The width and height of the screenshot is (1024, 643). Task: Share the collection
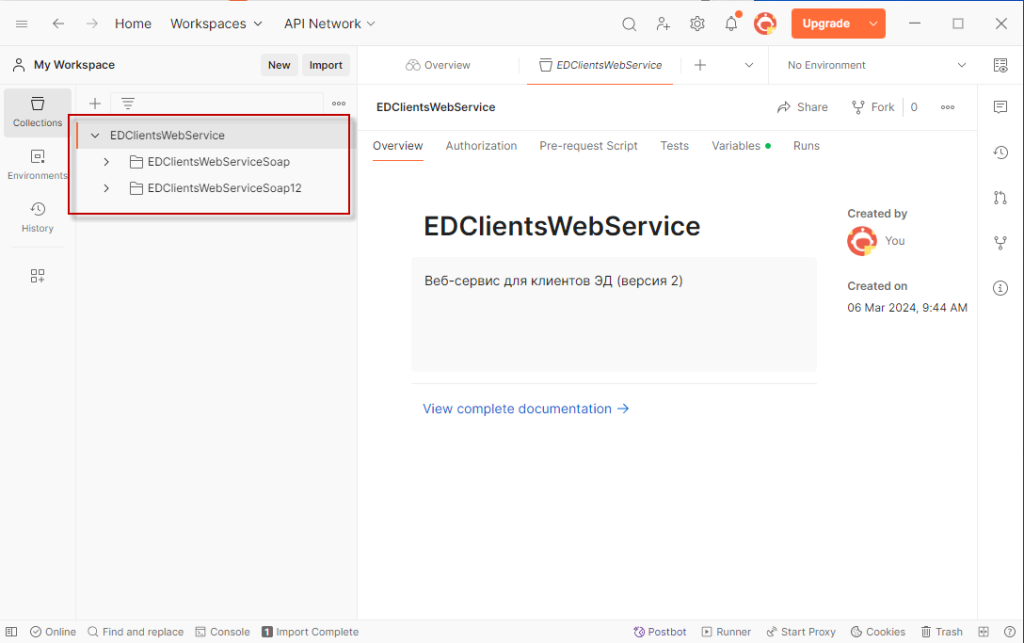coord(802,107)
